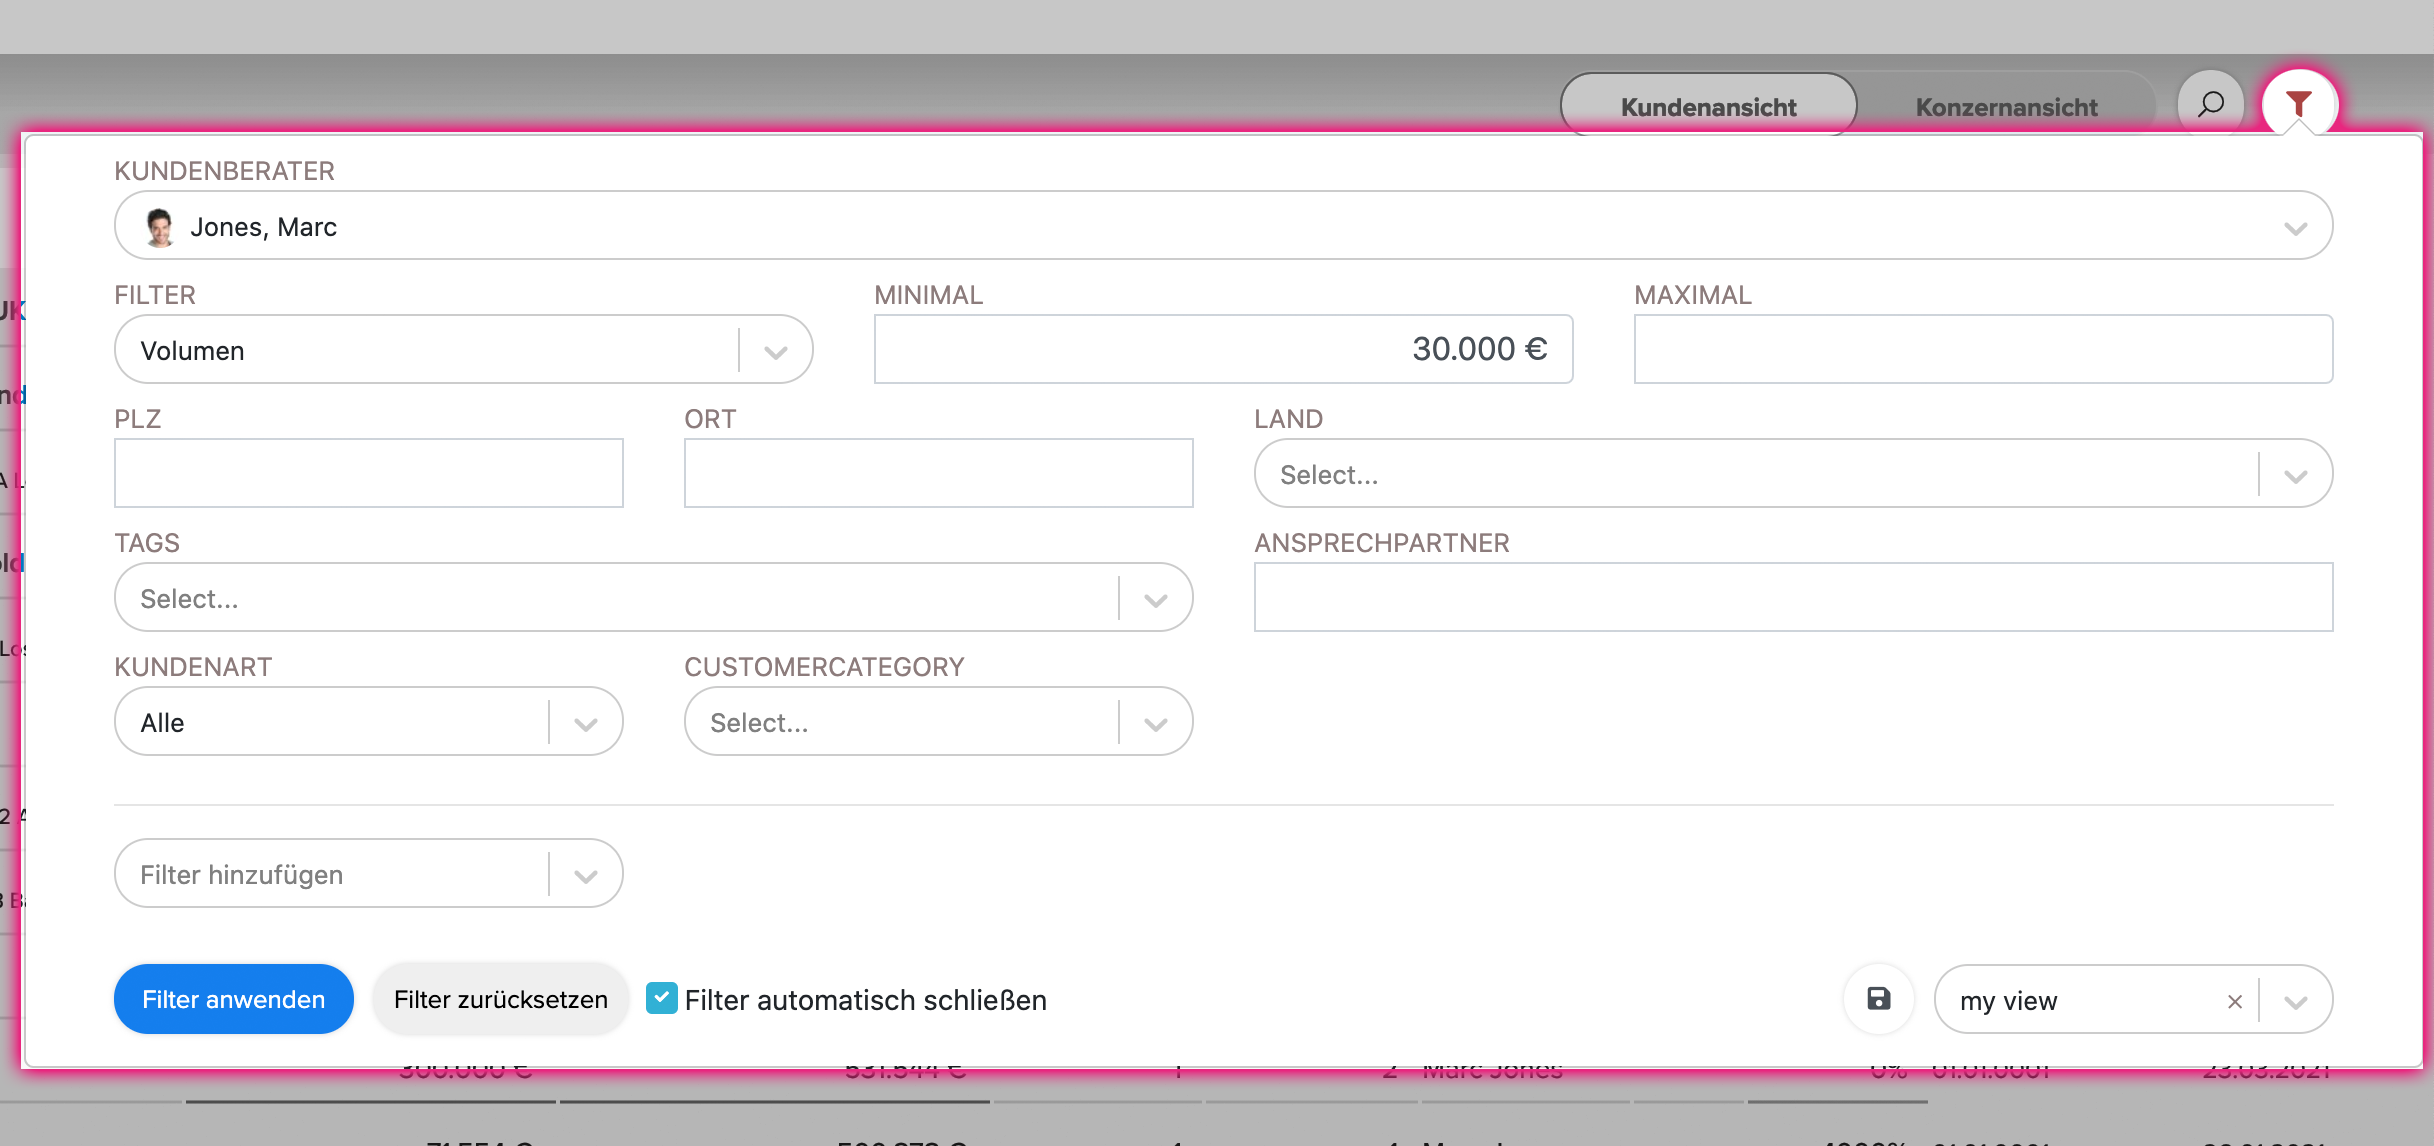Click the 'Filter anwenden' button
This screenshot has width=2434, height=1146.
(x=234, y=999)
